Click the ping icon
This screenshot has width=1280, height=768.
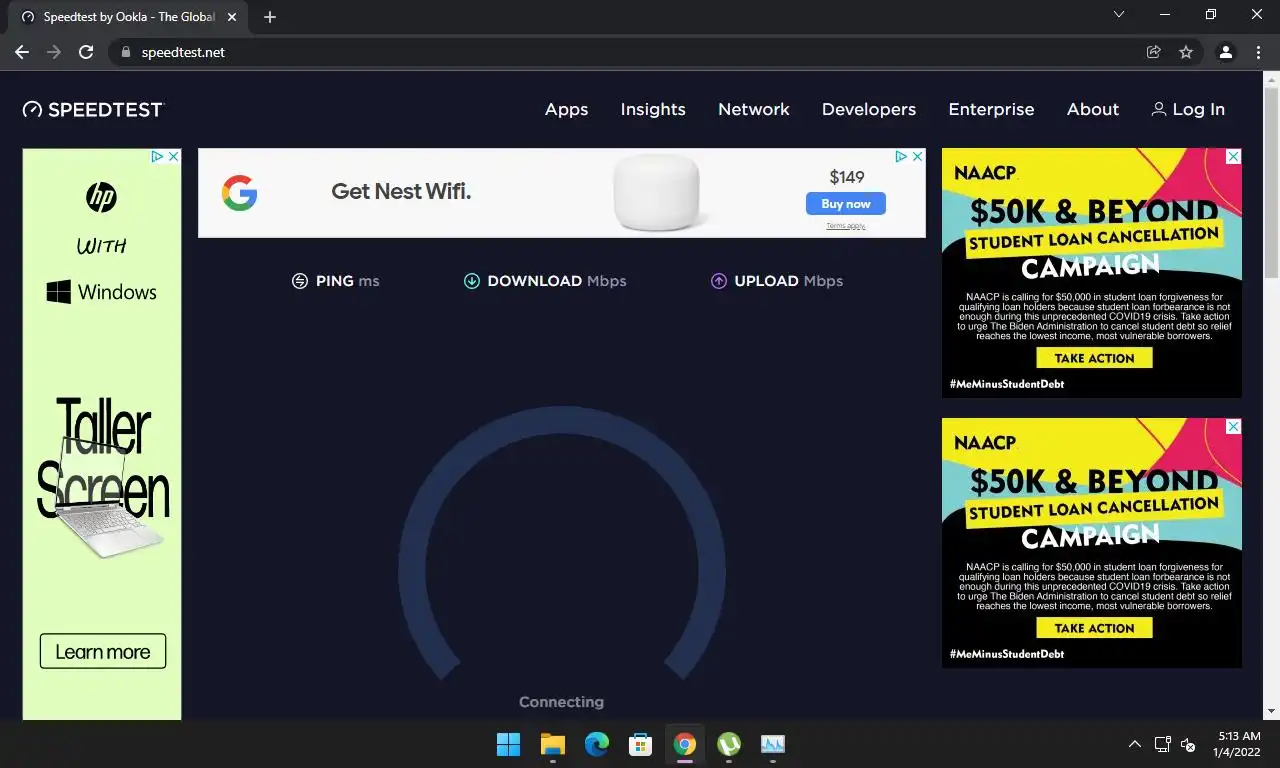[x=299, y=281]
